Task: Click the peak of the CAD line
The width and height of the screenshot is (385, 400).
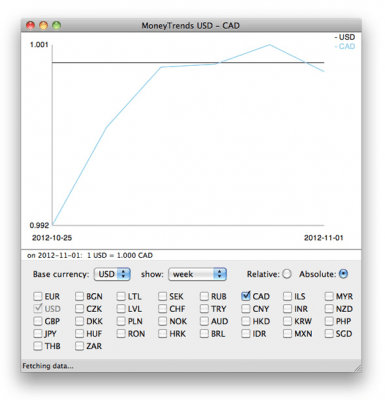Action: (270, 45)
